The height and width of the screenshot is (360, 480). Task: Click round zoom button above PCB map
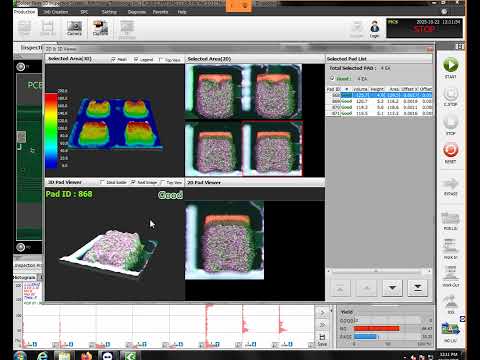point(21,67)
